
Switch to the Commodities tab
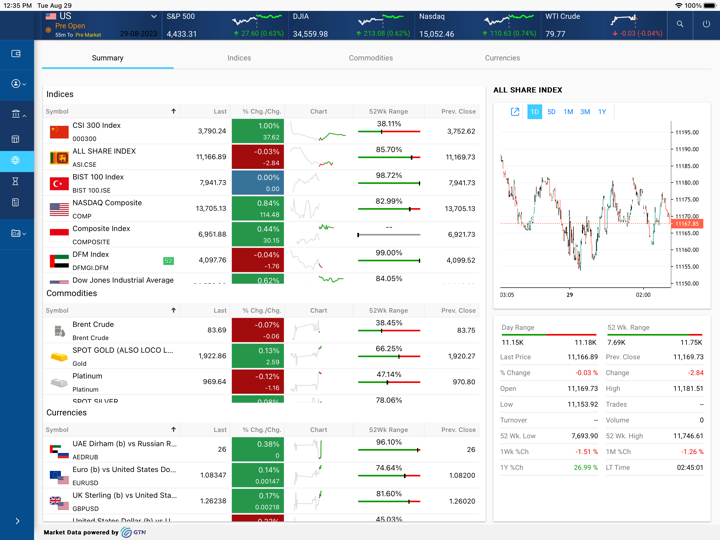tap(370, 58)
